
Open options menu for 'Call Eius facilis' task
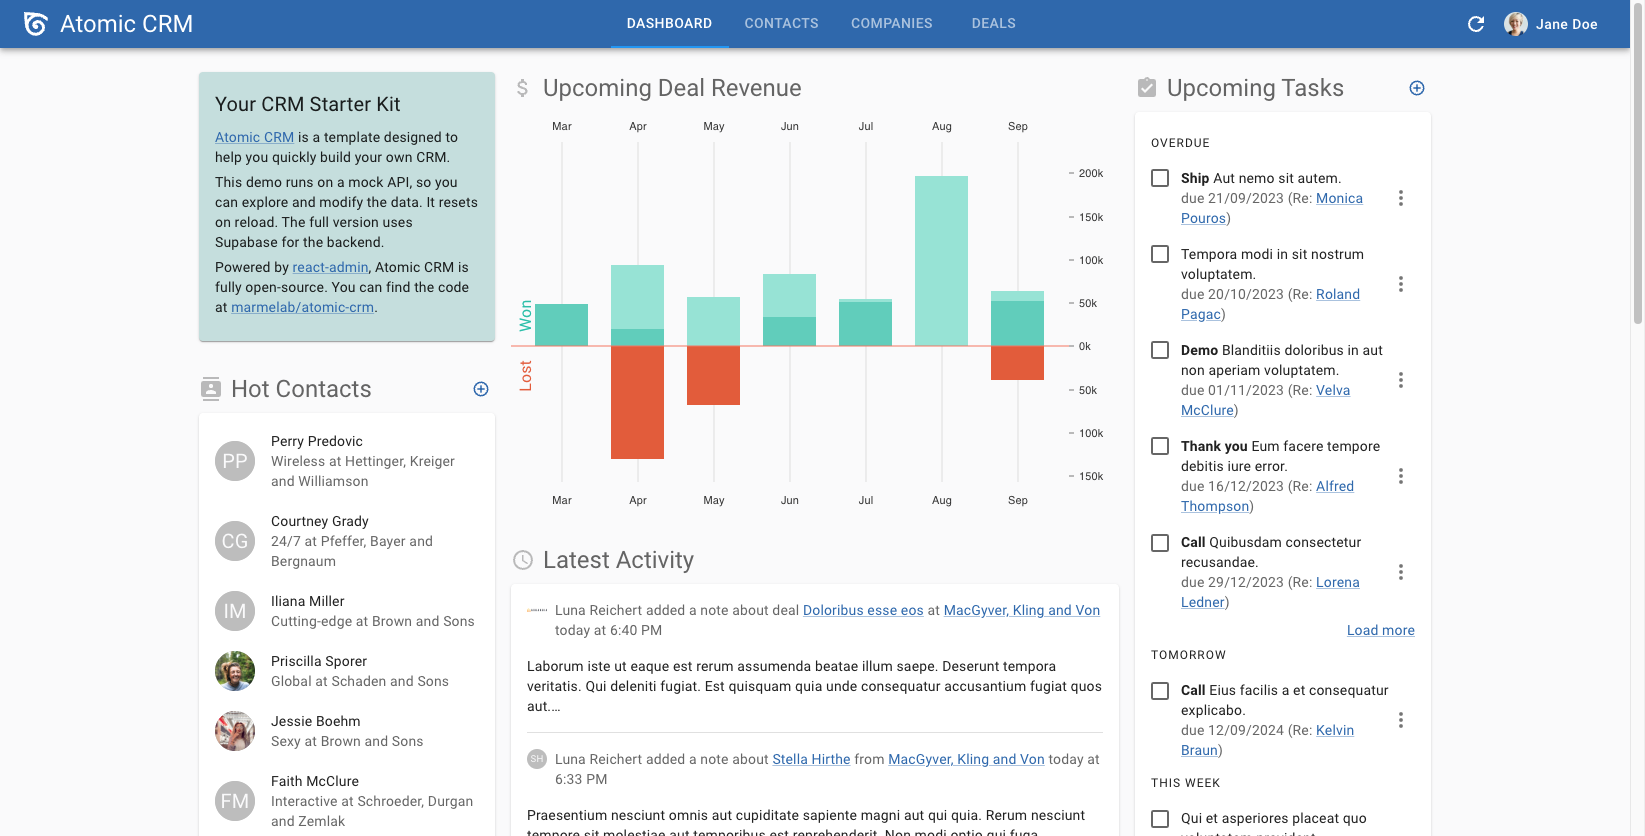point(1400,720)
